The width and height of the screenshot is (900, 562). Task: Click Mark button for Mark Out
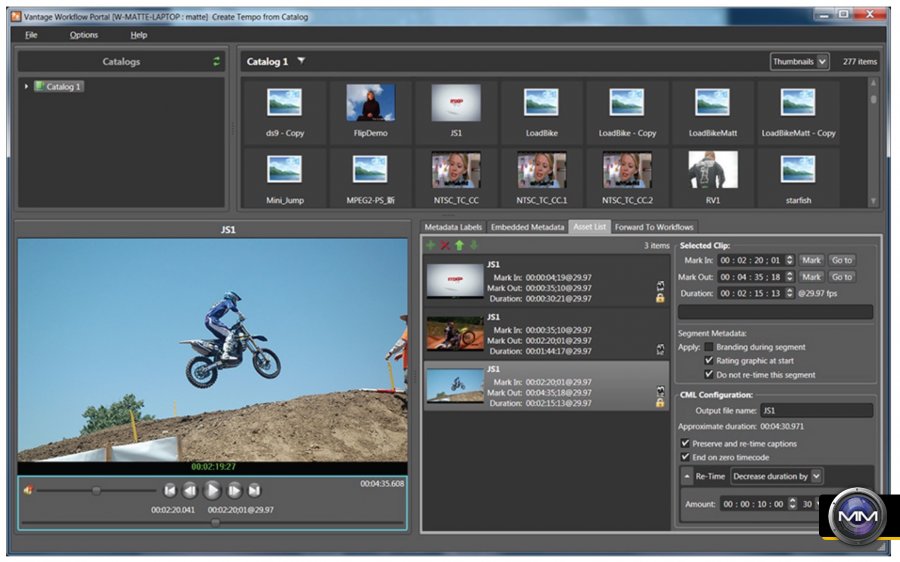[811, 277]
